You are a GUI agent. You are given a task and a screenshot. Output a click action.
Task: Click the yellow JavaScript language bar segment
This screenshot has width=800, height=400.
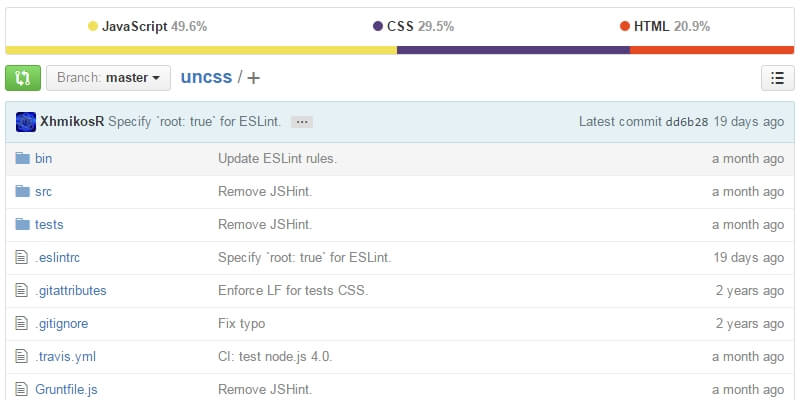201,50
